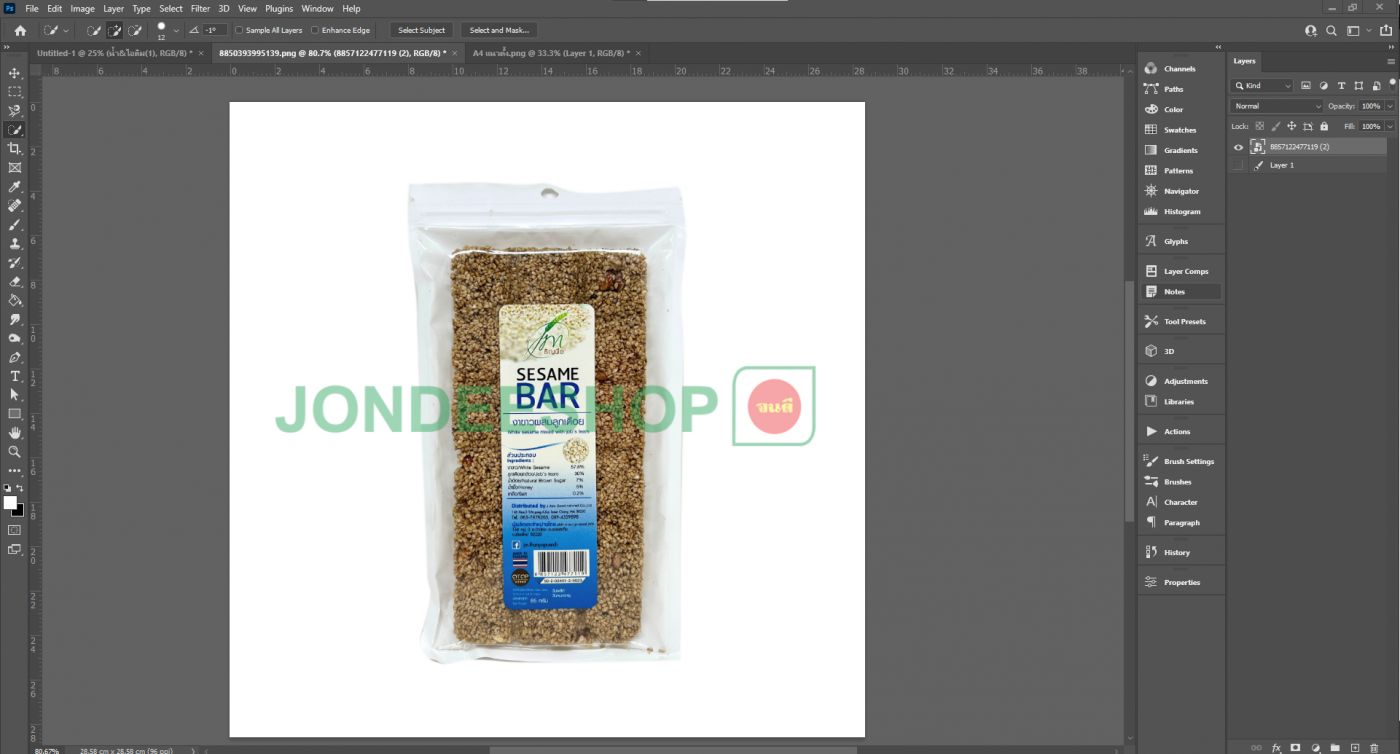Screen dimensions: 1400x754
Task: Pick the Eyedropper tool
Action: click(15, 187)
